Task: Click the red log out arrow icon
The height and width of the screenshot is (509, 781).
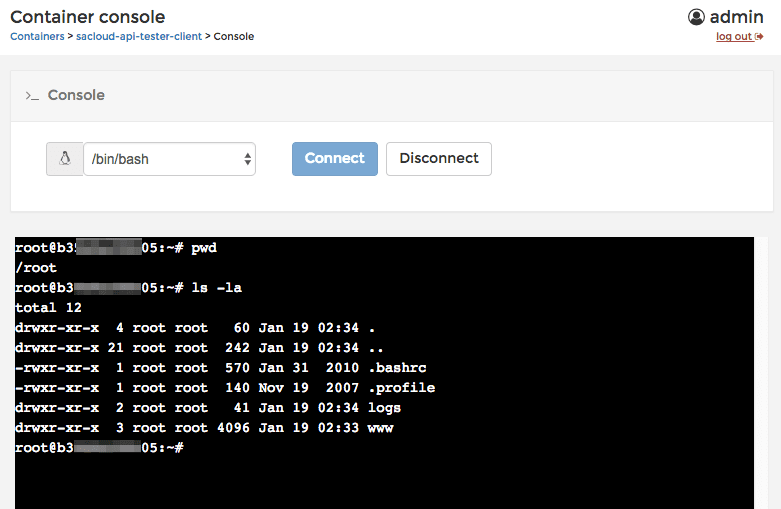Action: 760,37
